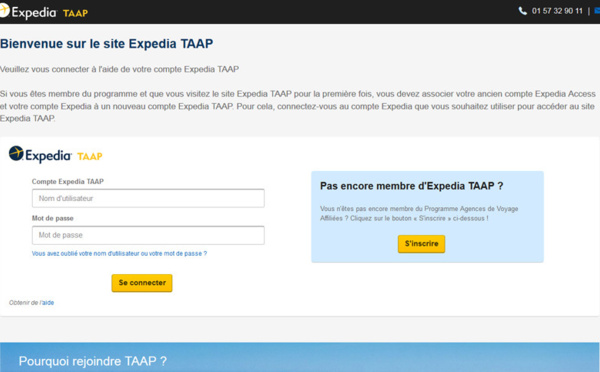Viewport: 600px width, 372px height.
Task: Click the Se connecter button
Action: point(142,283)
